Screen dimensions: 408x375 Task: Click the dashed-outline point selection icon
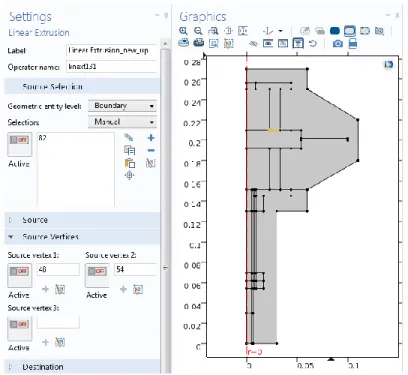[365, 31]
